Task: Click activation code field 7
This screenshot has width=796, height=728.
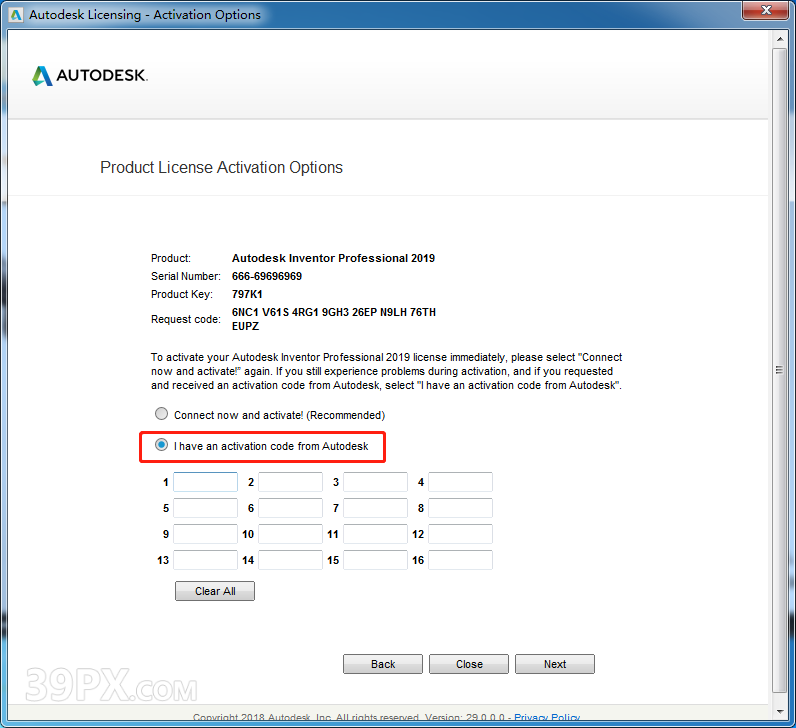Action: point(375,508)
